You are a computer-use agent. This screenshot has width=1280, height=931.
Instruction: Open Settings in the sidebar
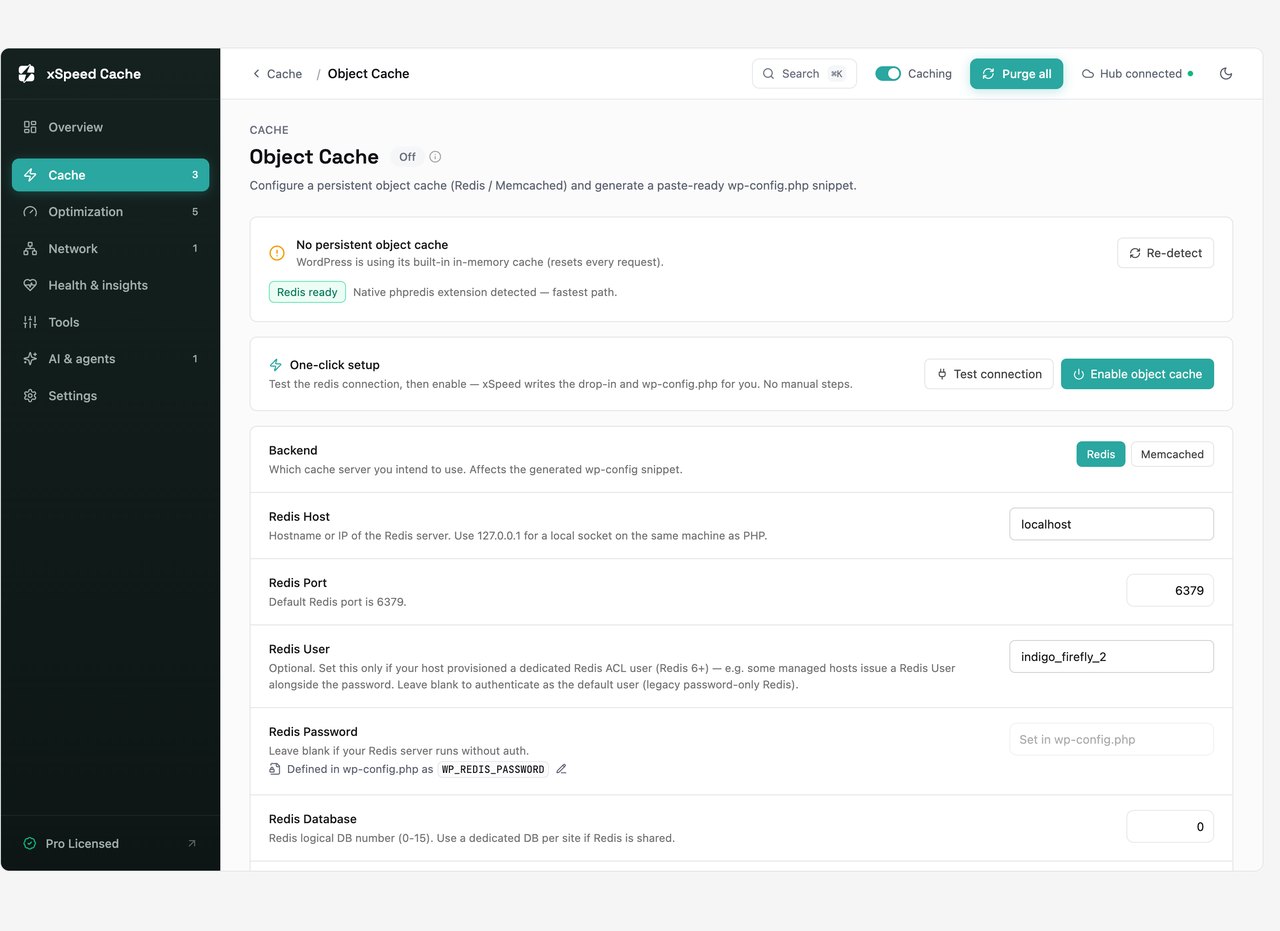coord(110,396)
